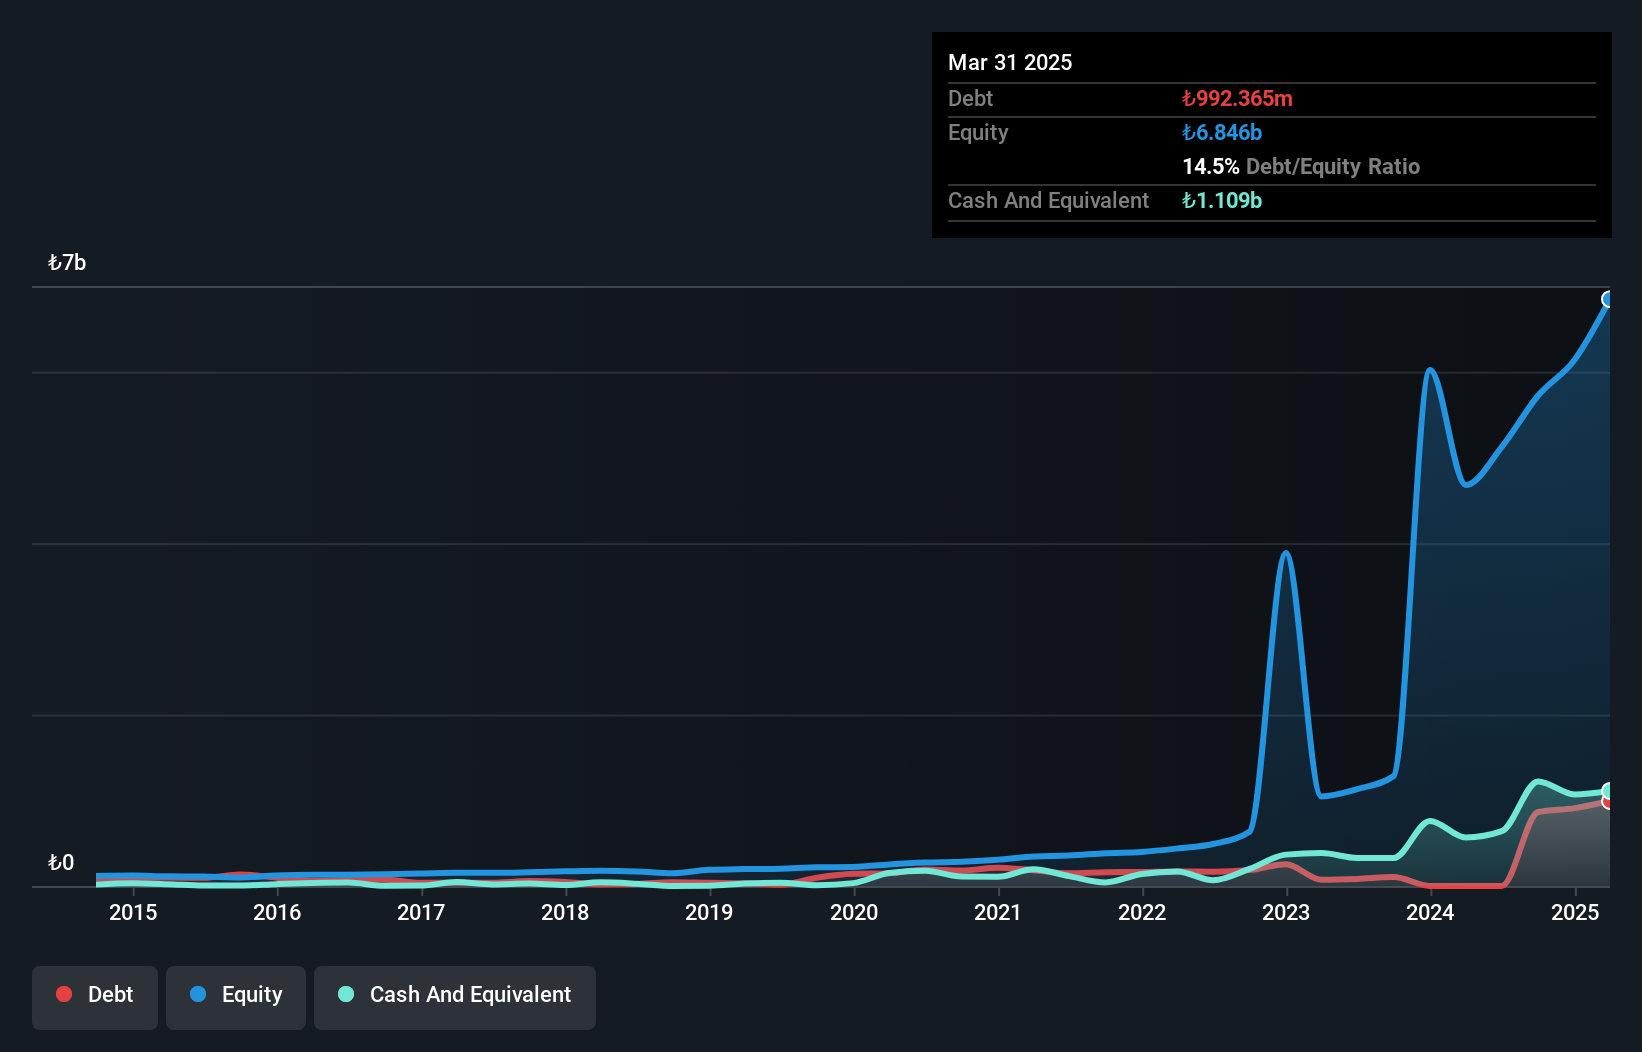Screen dimensions: 1642x1052
Task: Click the 2015 x-axis label
Action: (133, 912)
